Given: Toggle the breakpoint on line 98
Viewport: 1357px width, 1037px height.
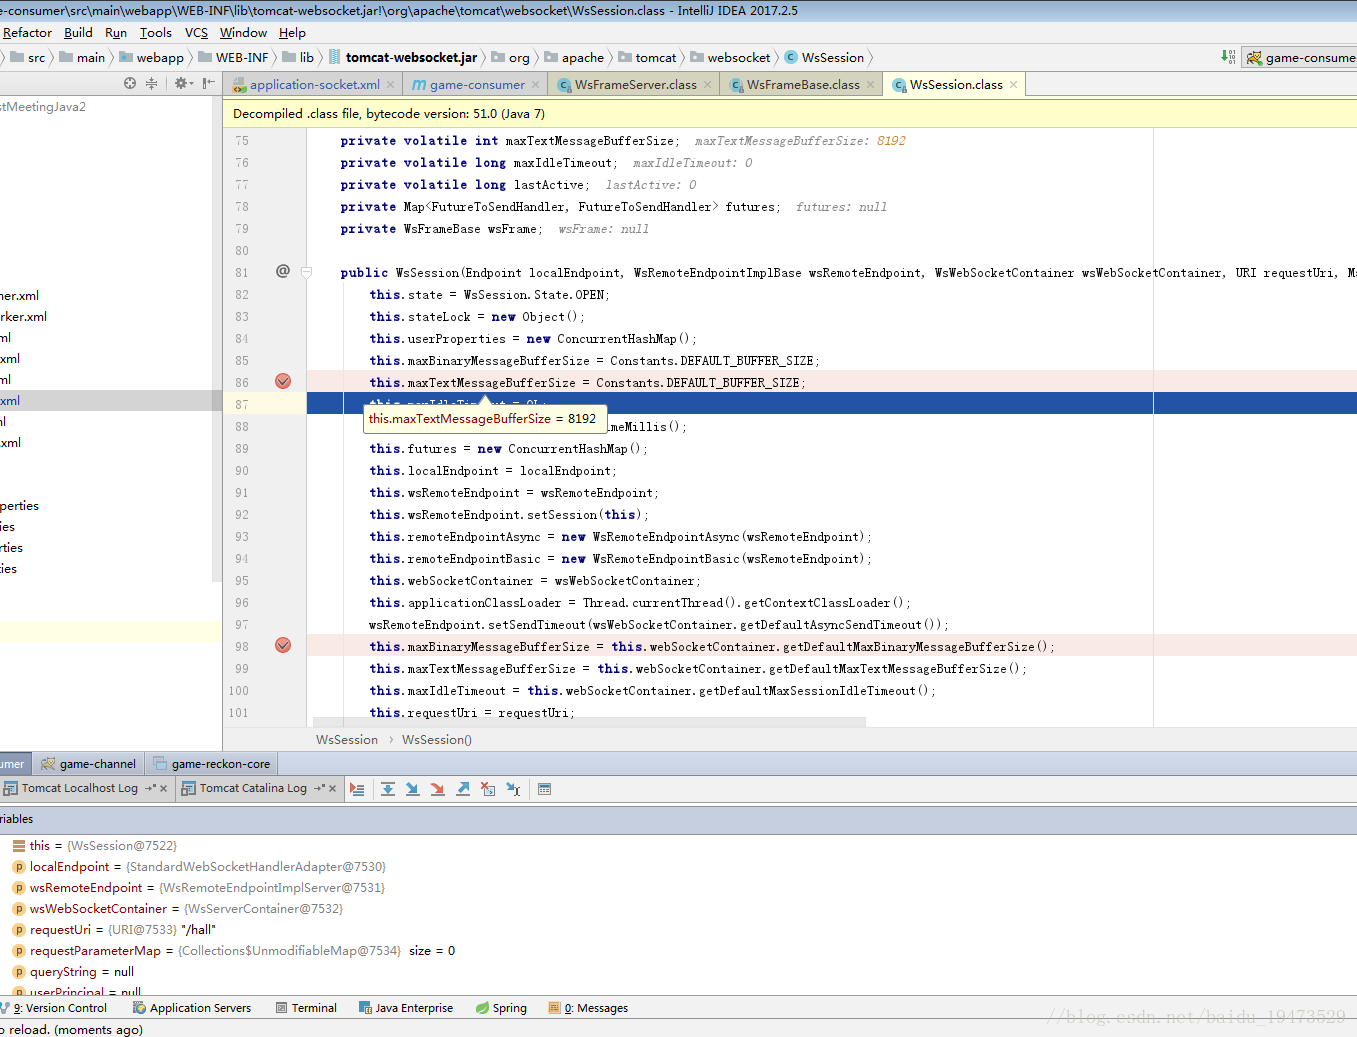Looking at the screenshot, I should tap(283, 645).
